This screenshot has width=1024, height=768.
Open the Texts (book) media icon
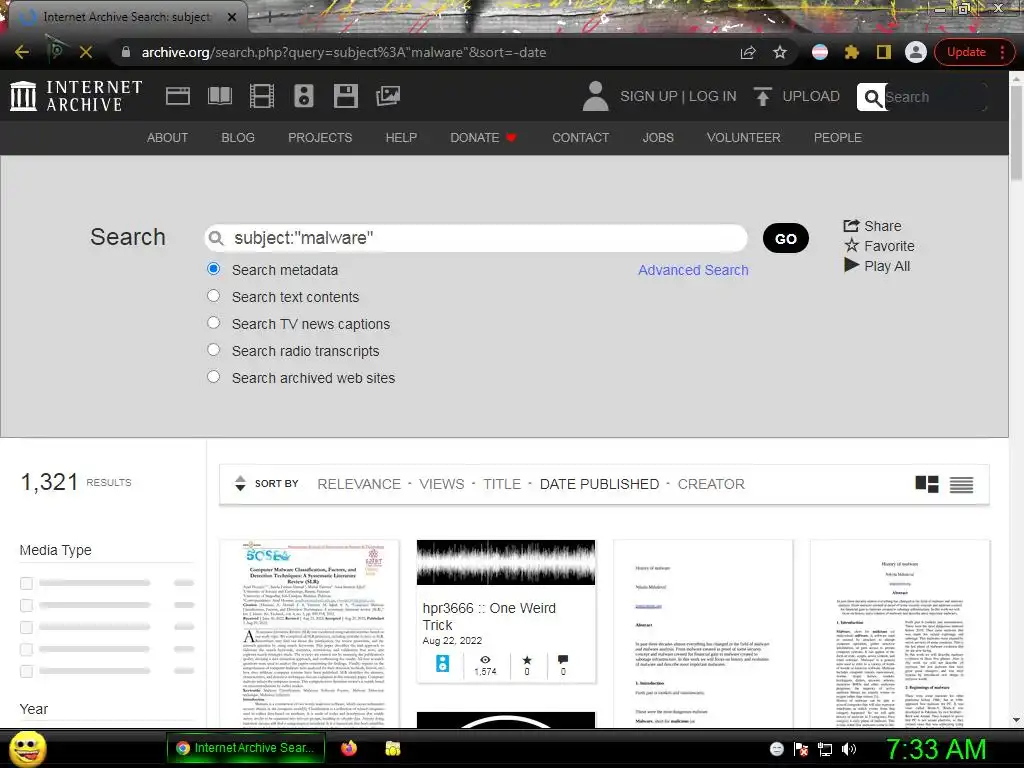219,96
